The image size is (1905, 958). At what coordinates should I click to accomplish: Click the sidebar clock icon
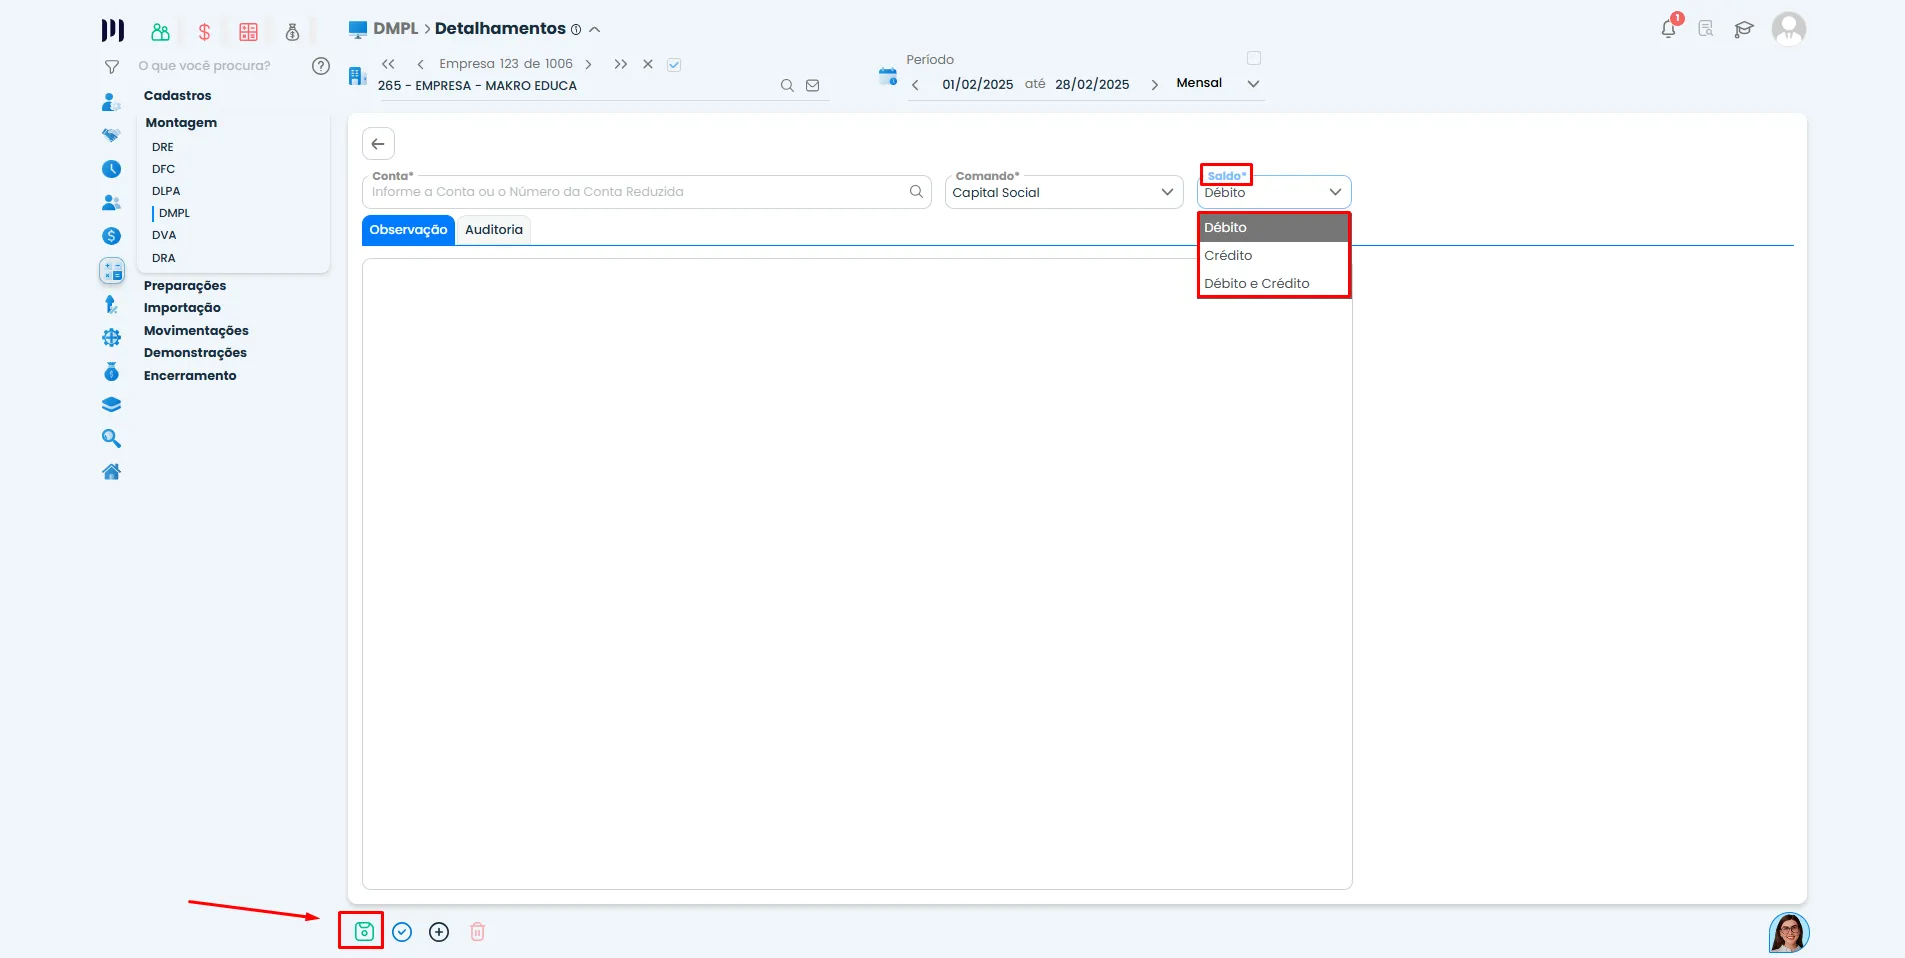click(111, 169)
